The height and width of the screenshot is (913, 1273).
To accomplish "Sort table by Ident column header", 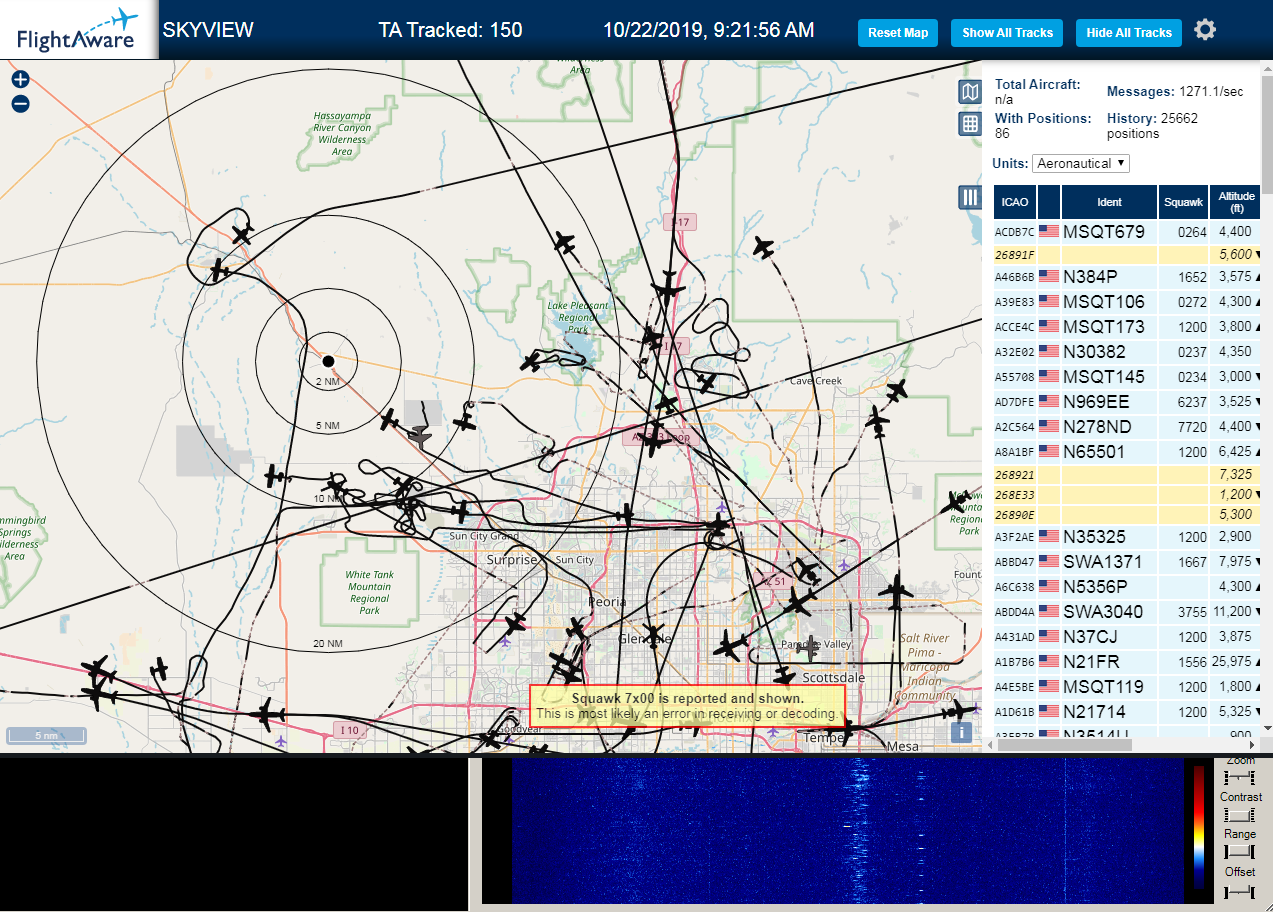I will pos(1109,202).
